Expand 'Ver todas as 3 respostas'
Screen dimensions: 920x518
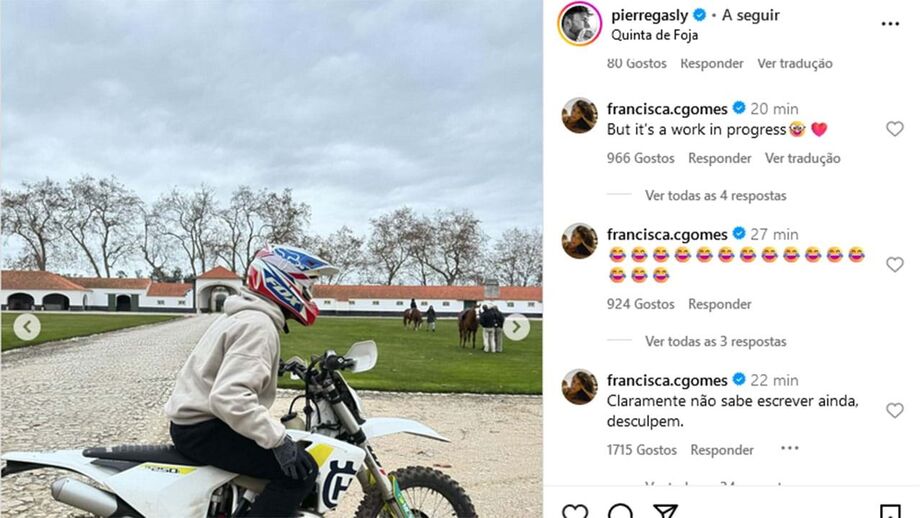[x=715, y=341]
